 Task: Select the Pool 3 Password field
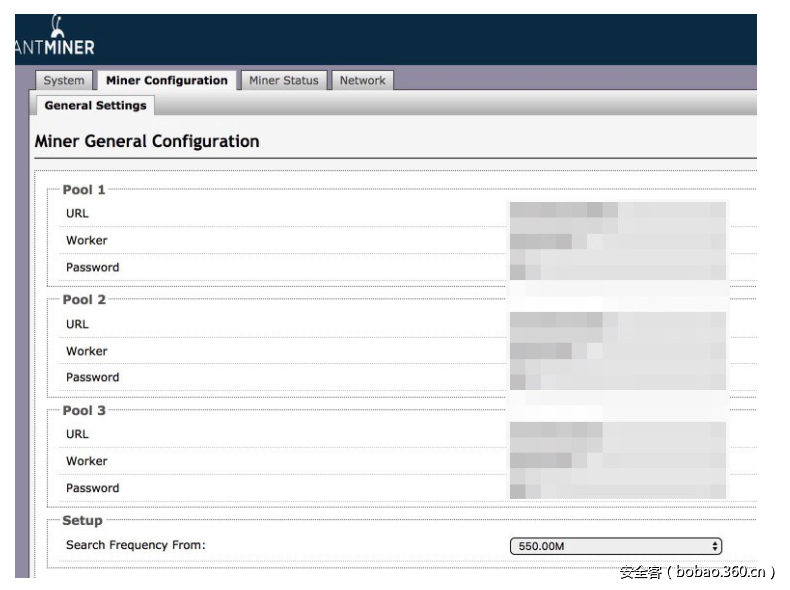[617, 489]
